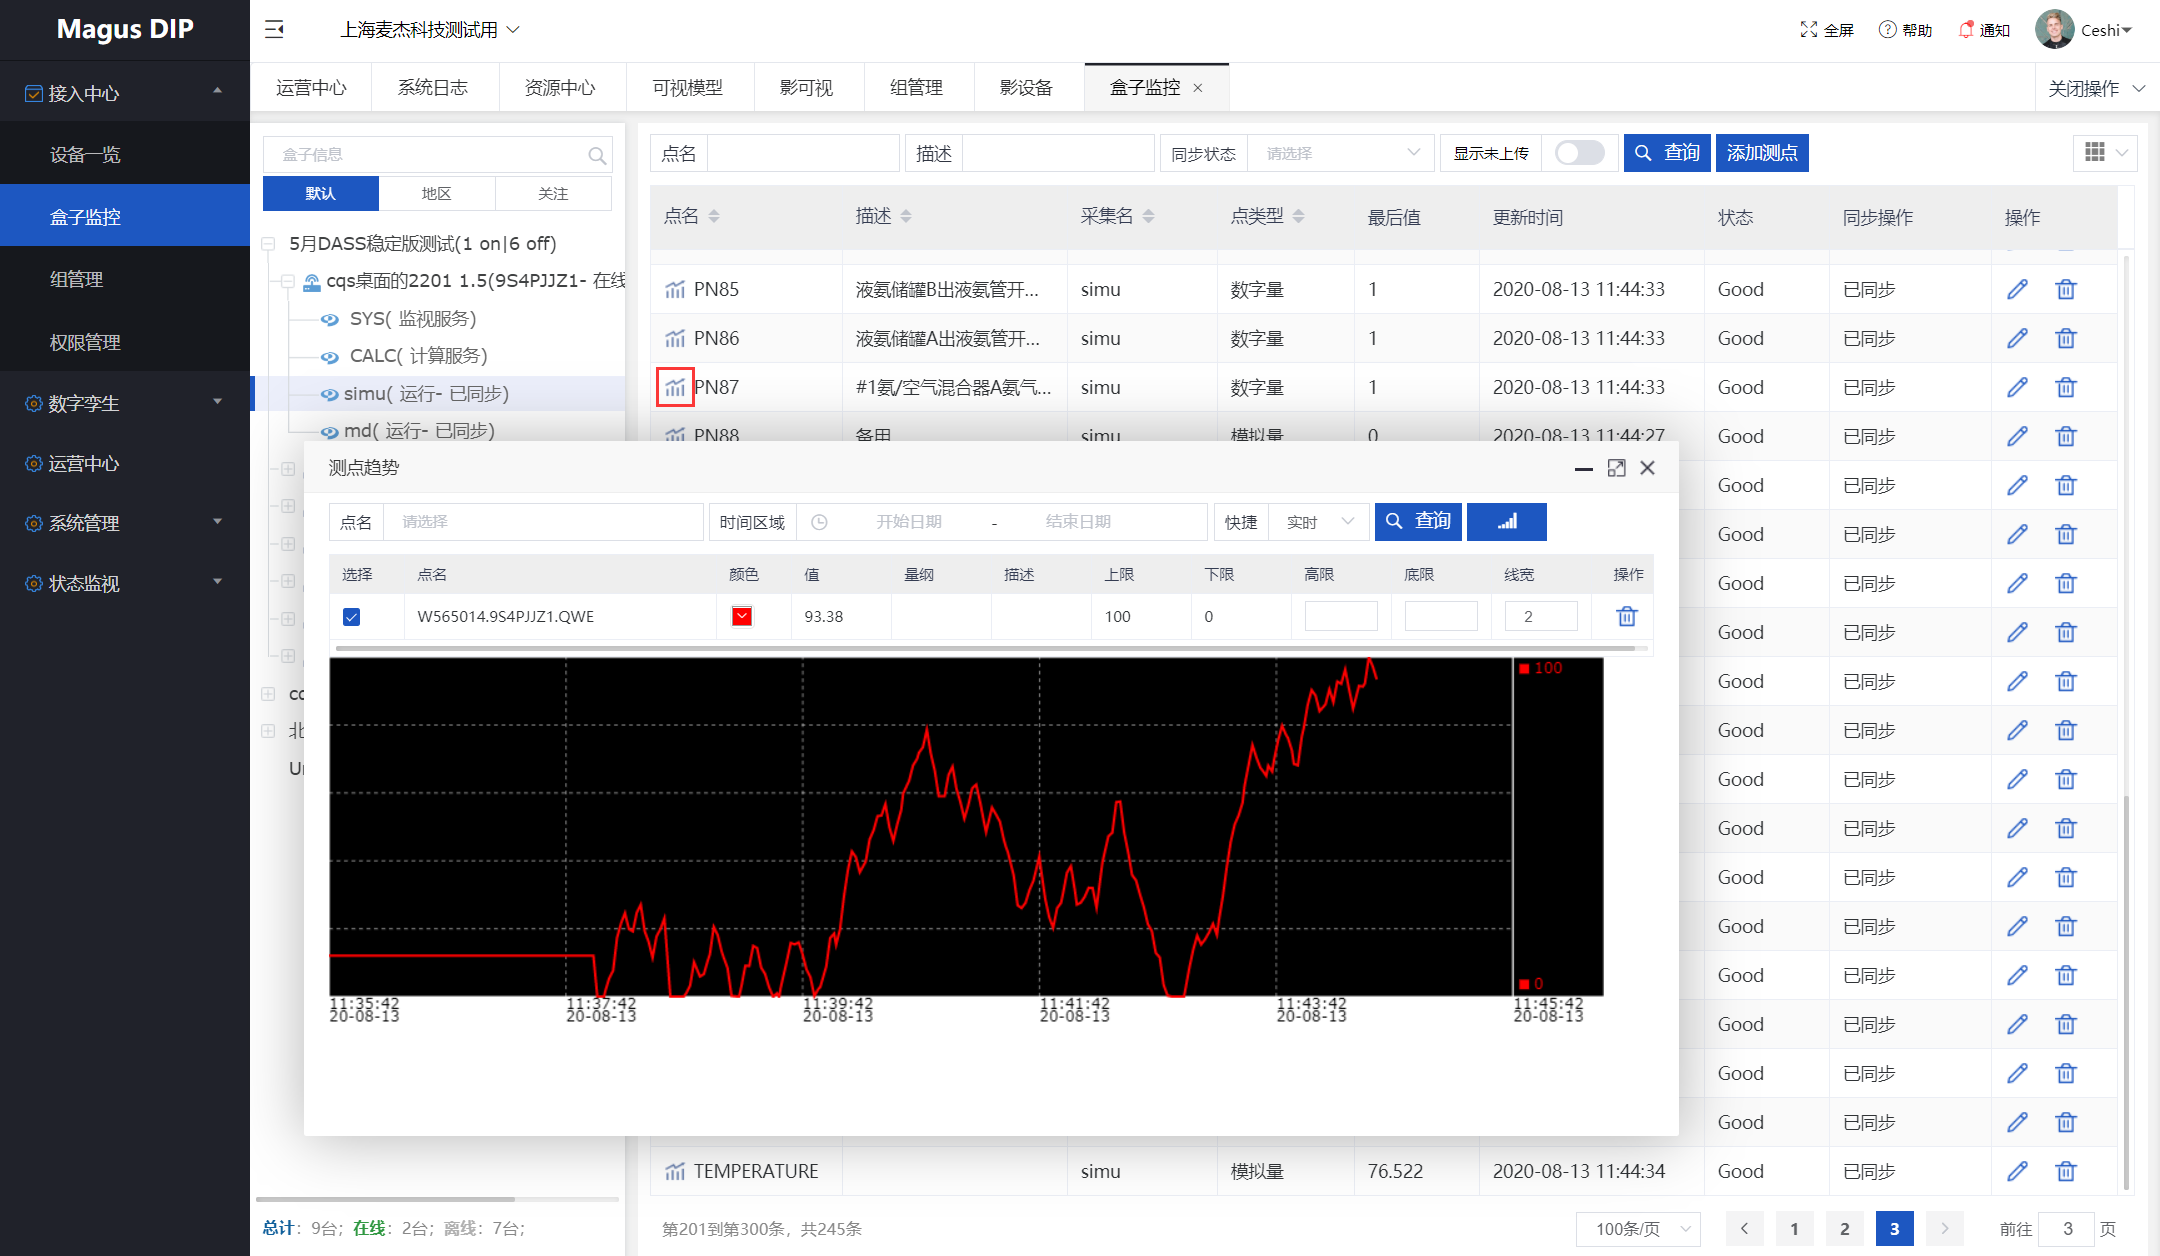Collapse the sidebar with hamburger icon

pos(274,30)
